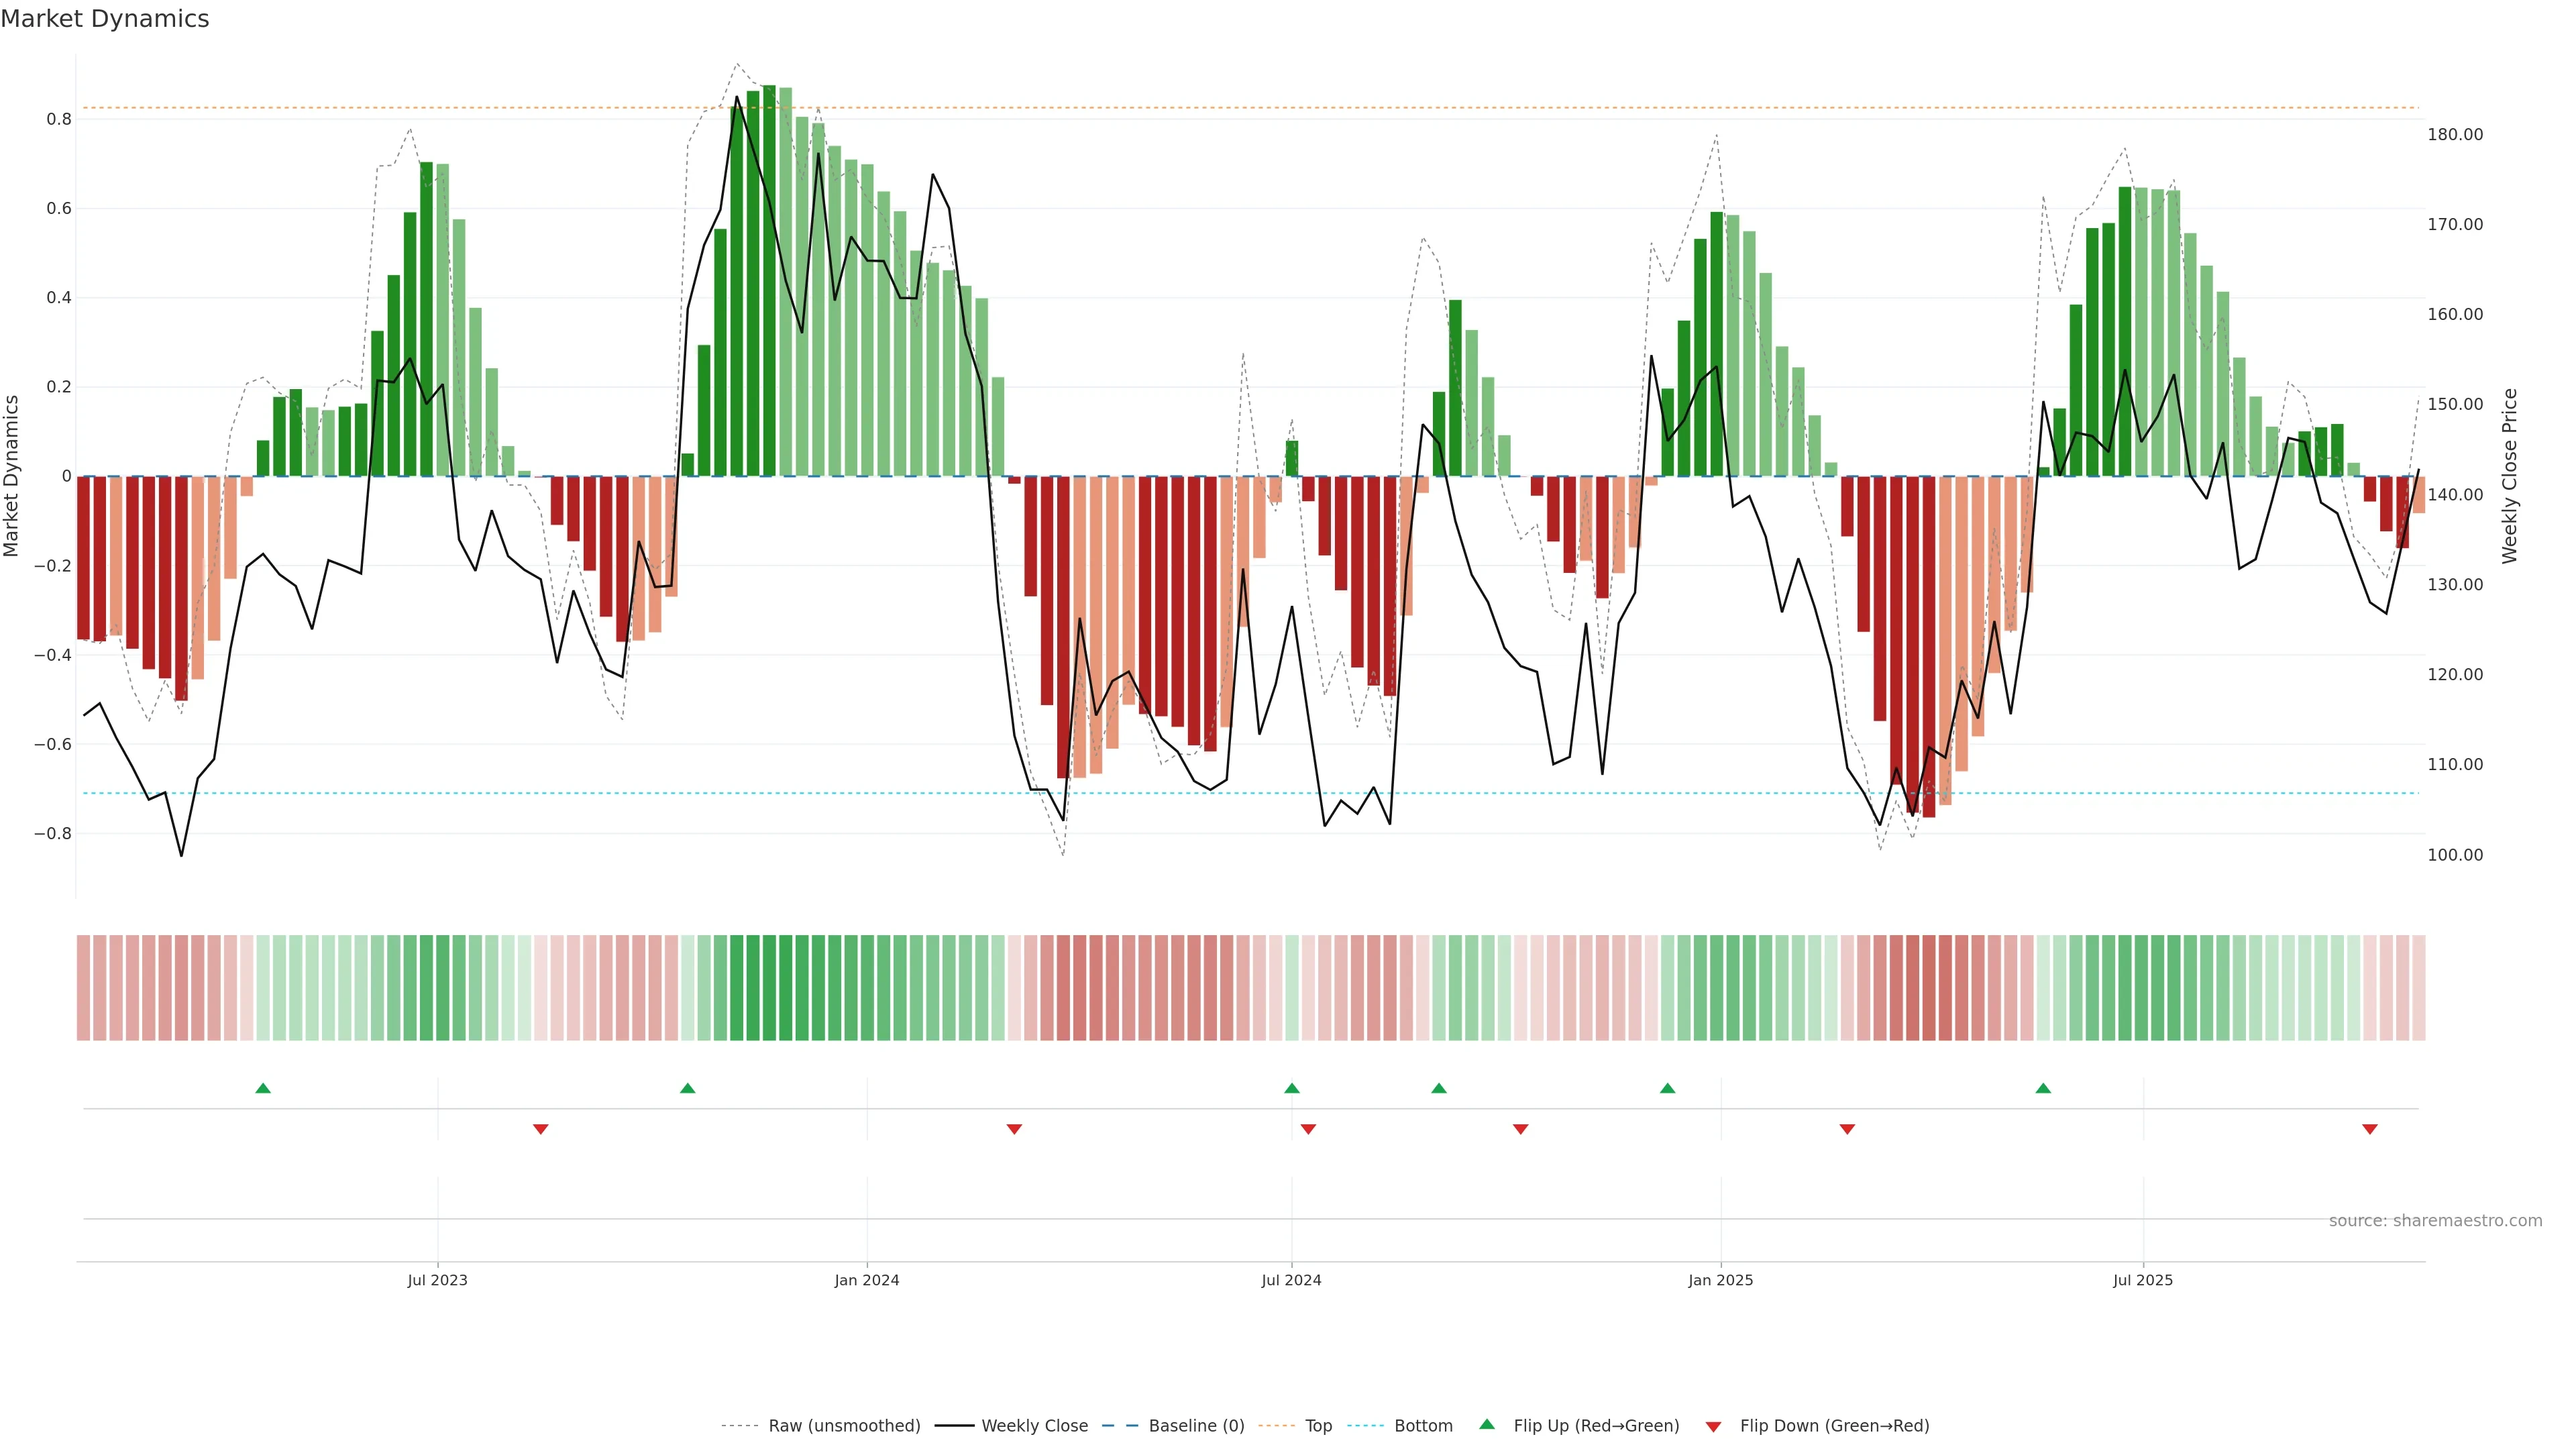Click the first red flip-down triangle marker
Screen dimensions: 2576x1449
tap(541, 1129)
